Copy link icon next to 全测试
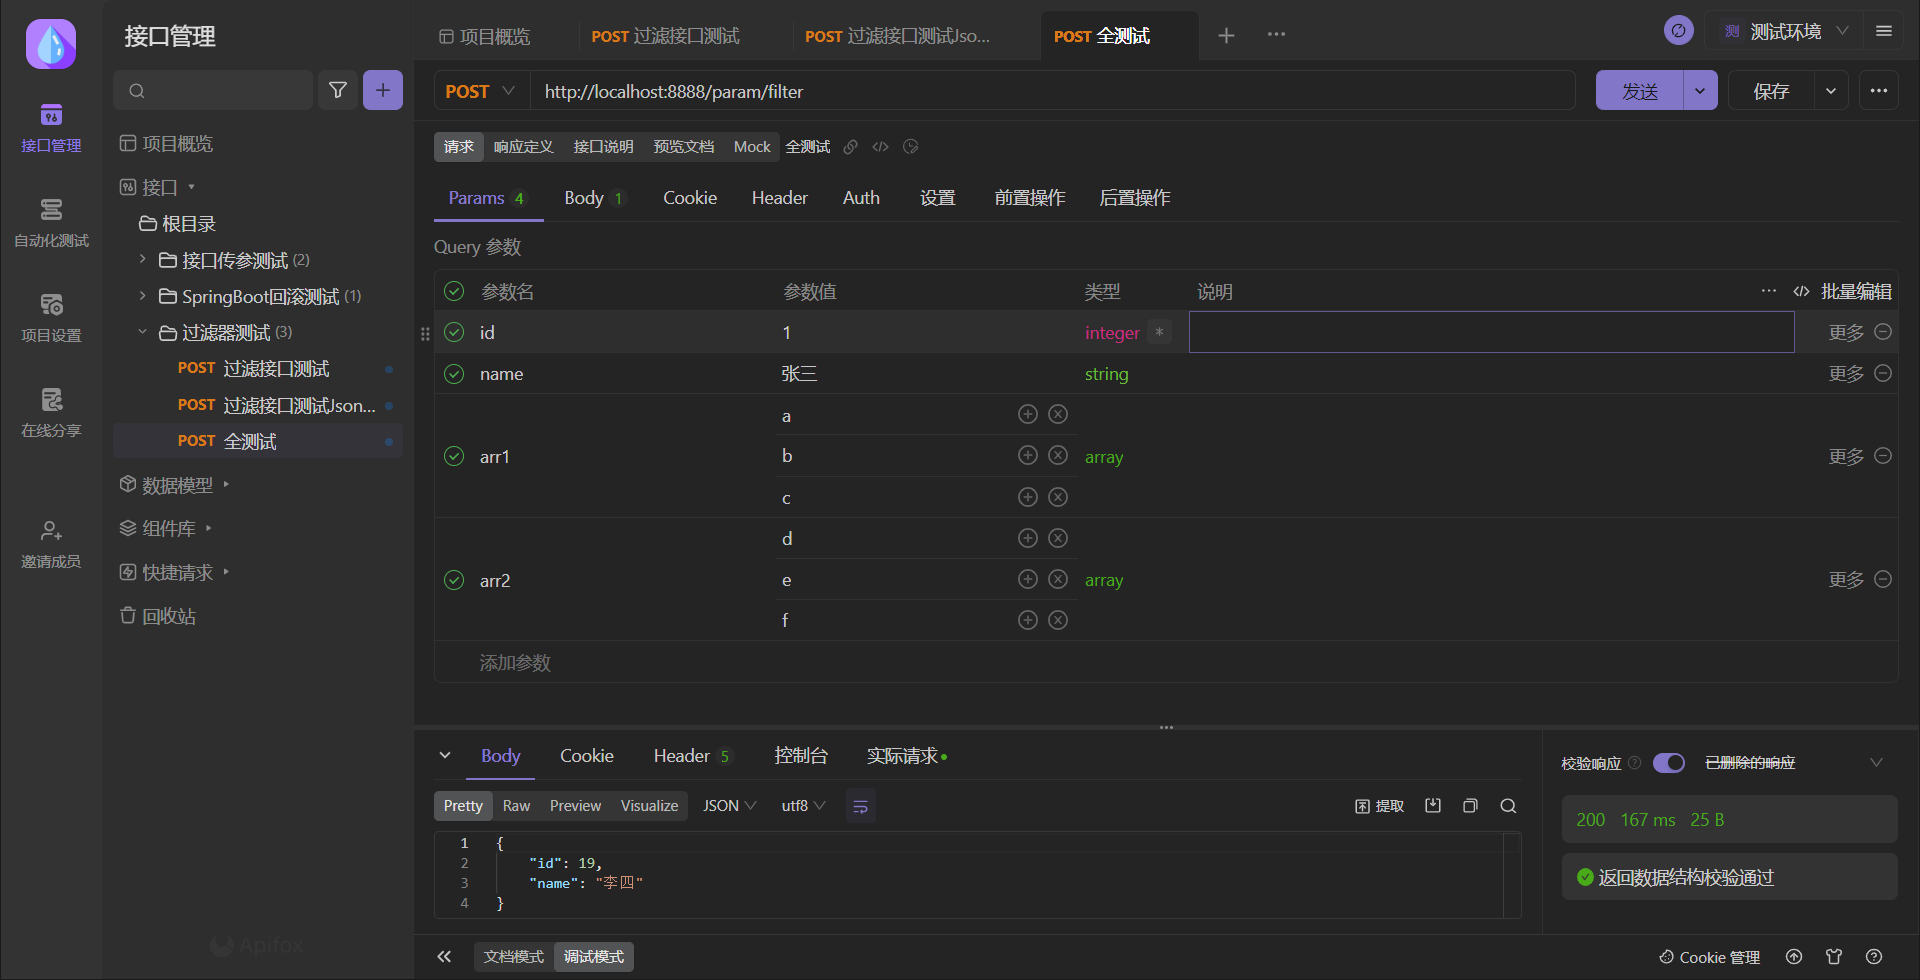 [x=850, y=147]
